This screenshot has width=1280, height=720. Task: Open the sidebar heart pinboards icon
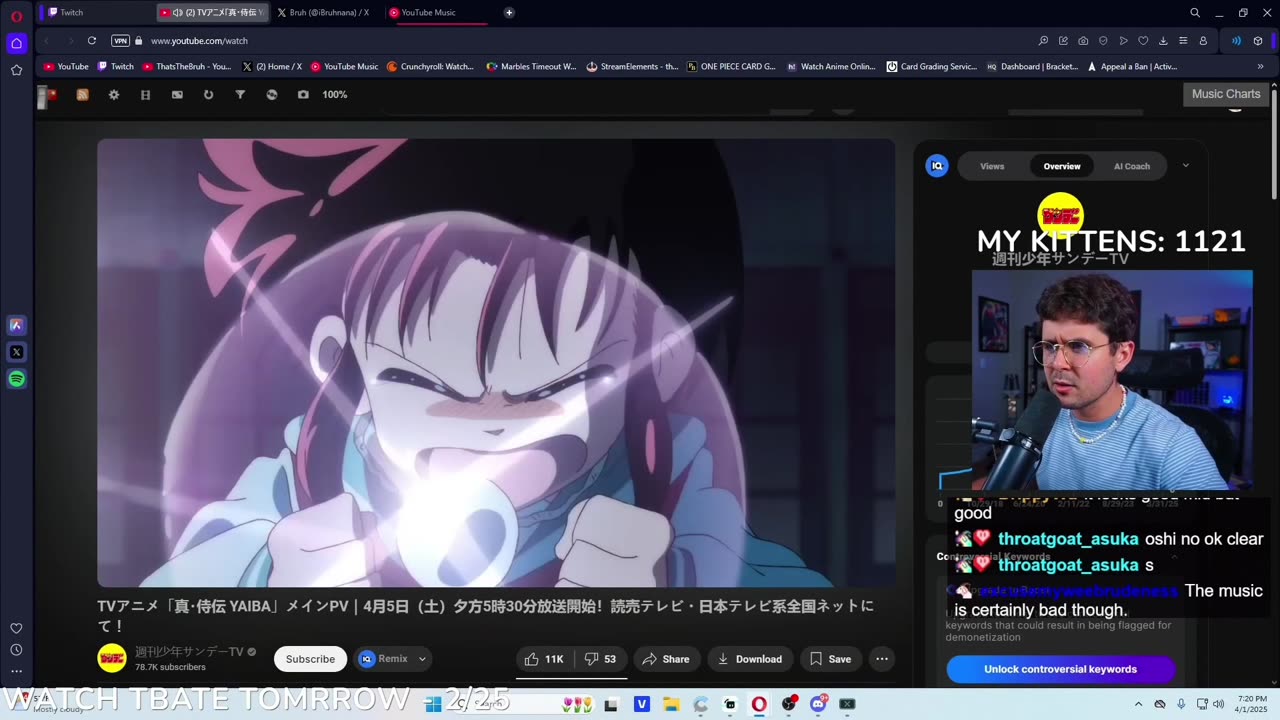click(x=16, y=628)
